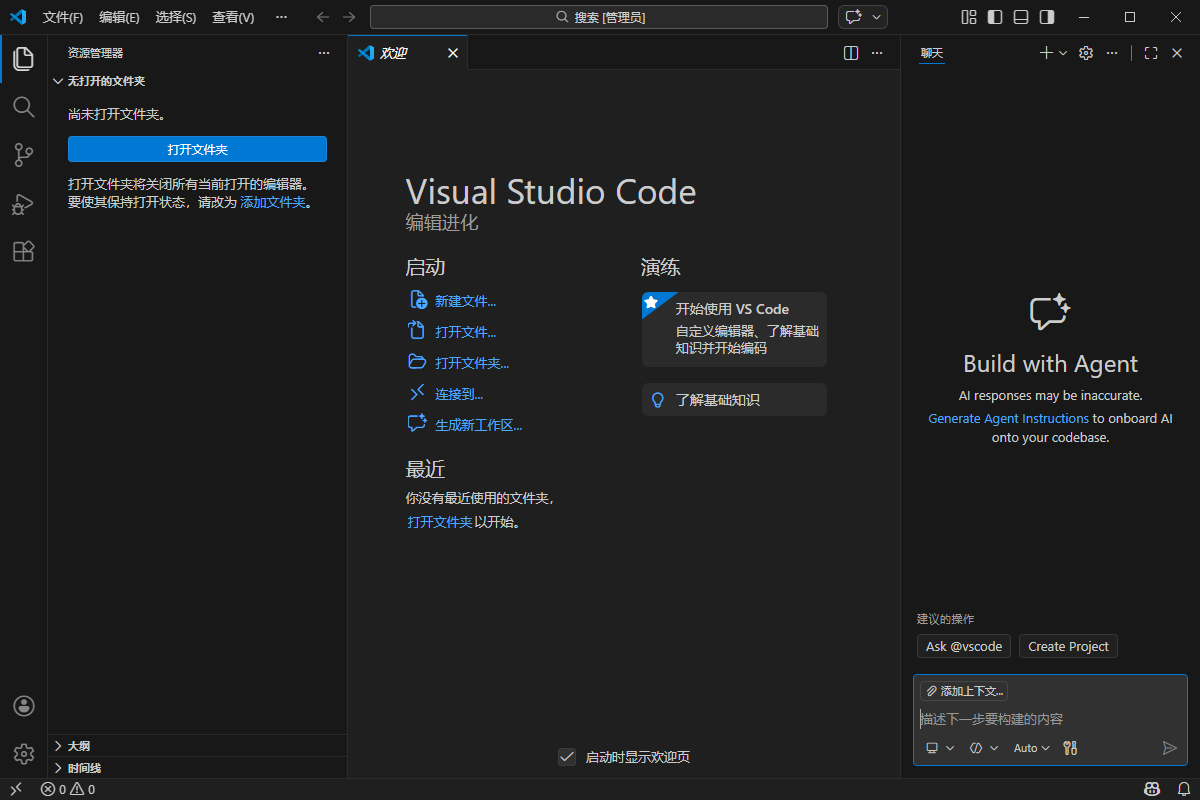The height and width of the screenshot is (800, 1200).
Task: Open the Auto model dropdown in chat
Action: pyautogui.click(x=1030, y=747)
